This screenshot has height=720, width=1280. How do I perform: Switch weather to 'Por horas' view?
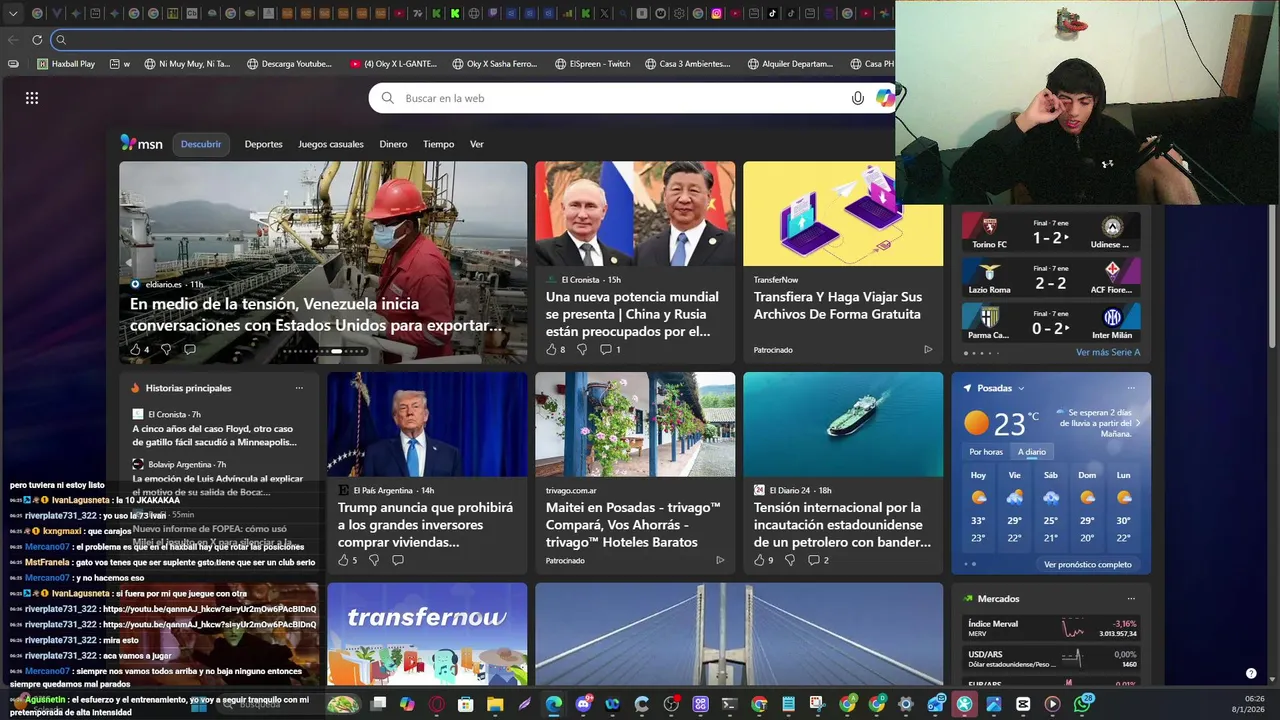986,452
